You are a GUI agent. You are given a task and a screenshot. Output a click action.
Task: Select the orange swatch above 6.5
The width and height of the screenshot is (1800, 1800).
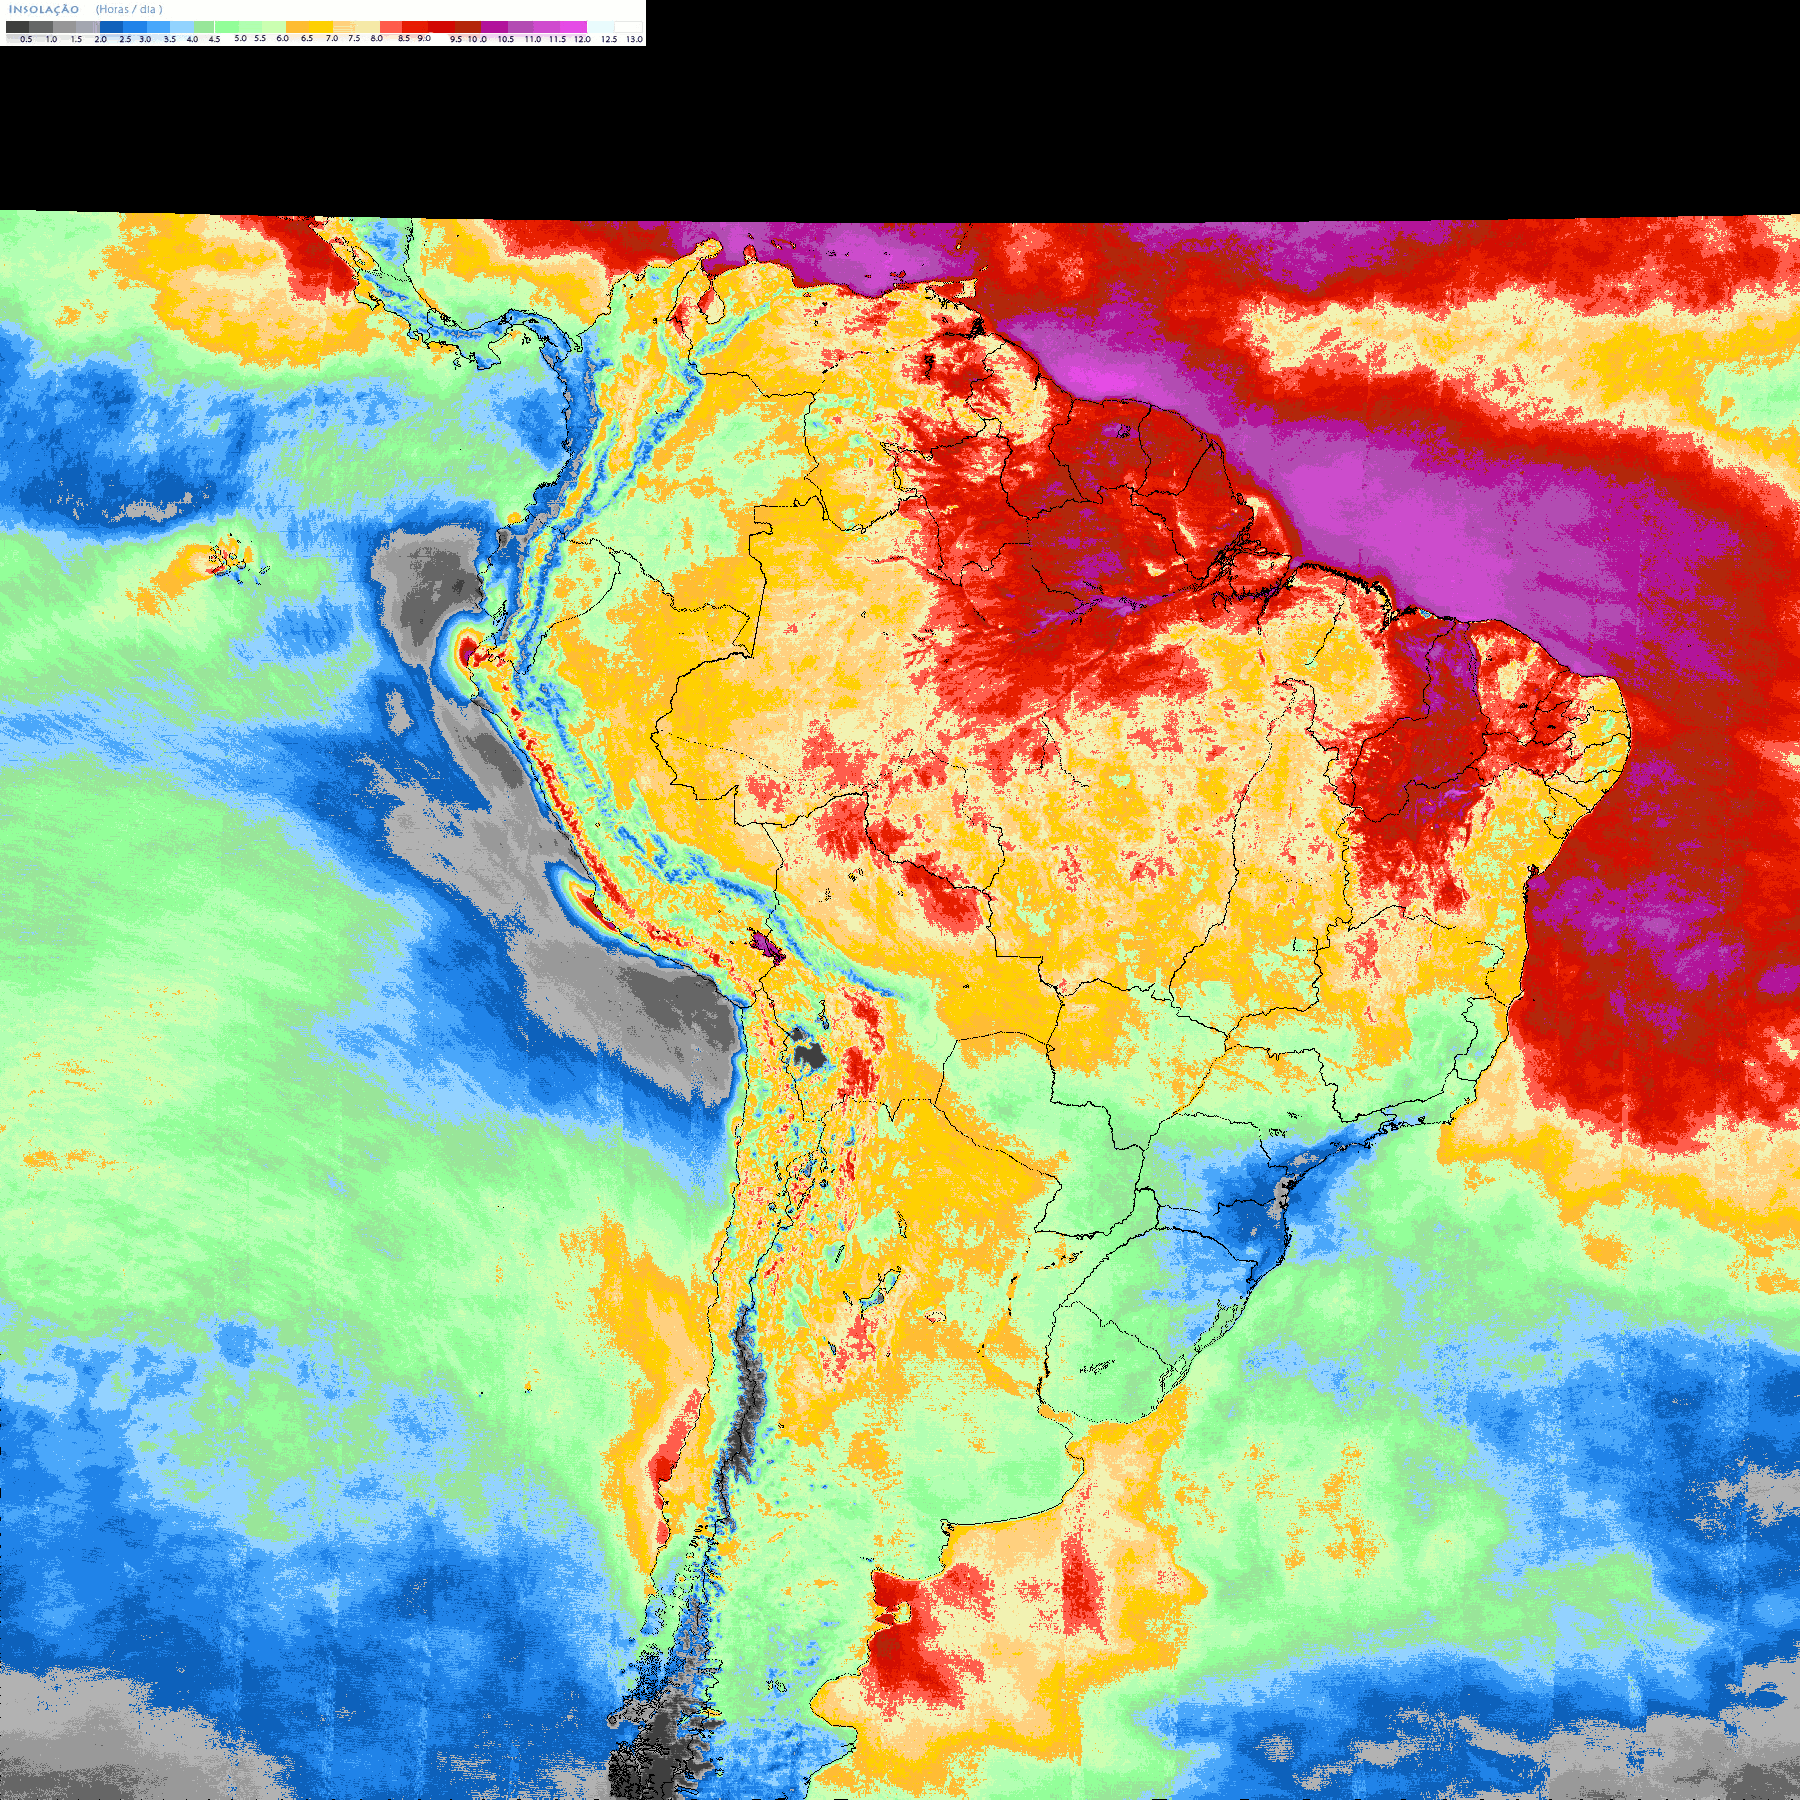[298, 27]
